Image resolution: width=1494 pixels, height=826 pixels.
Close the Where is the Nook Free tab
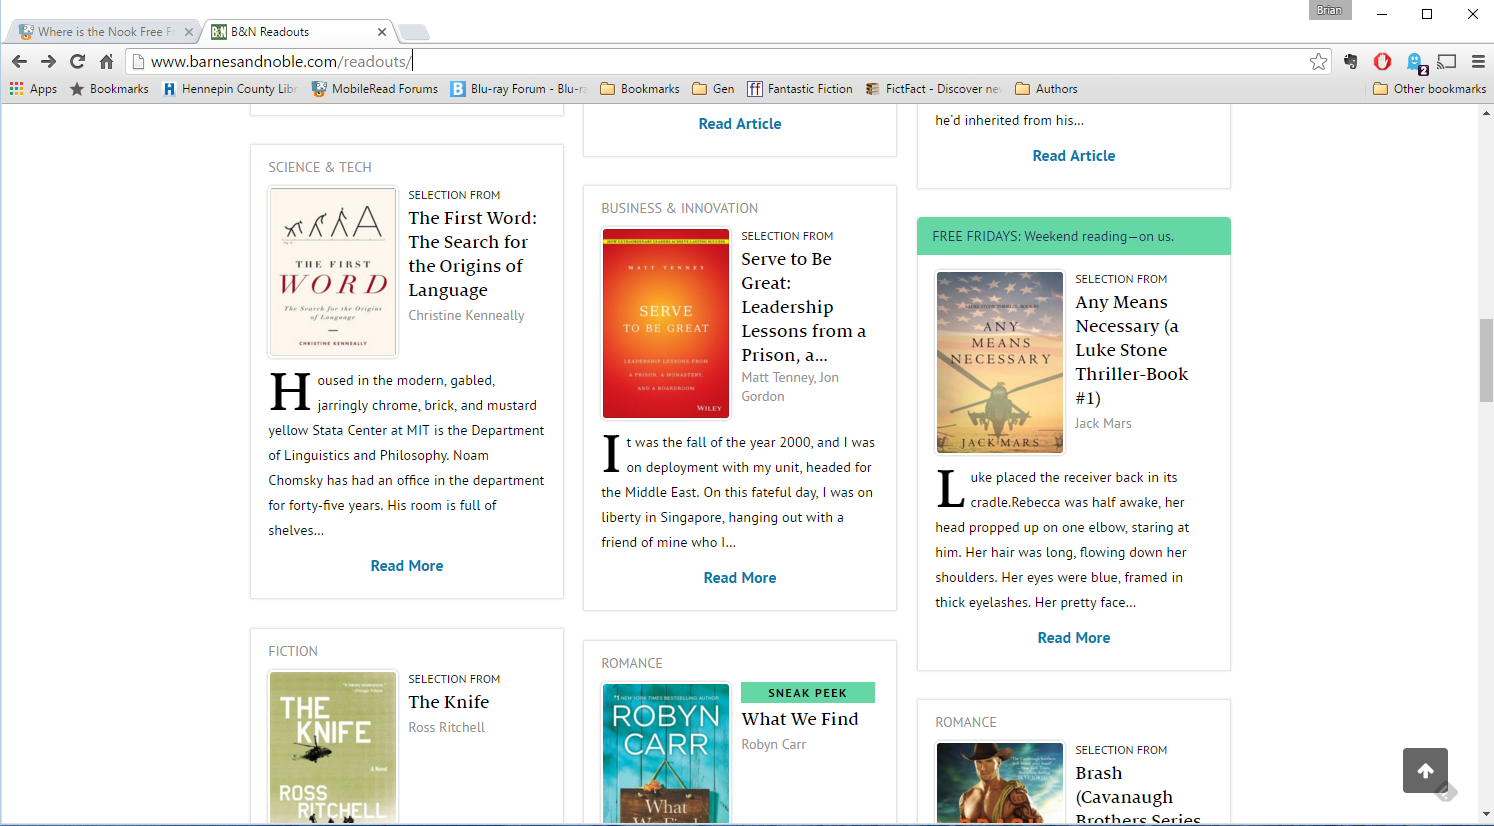(189, 32)
